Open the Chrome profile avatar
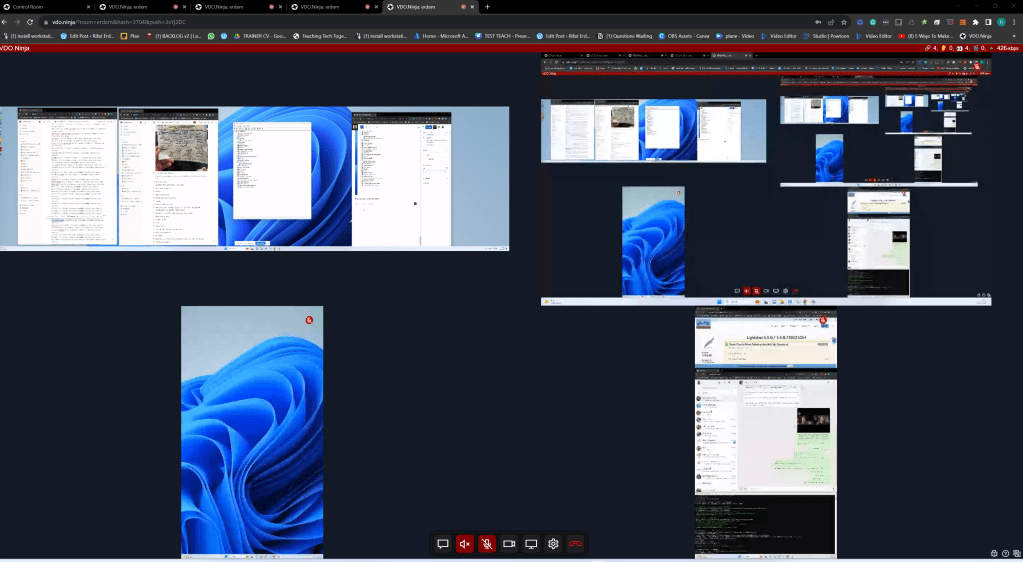This screenshot has height=562, width=1023. (x=1001, y=22)
